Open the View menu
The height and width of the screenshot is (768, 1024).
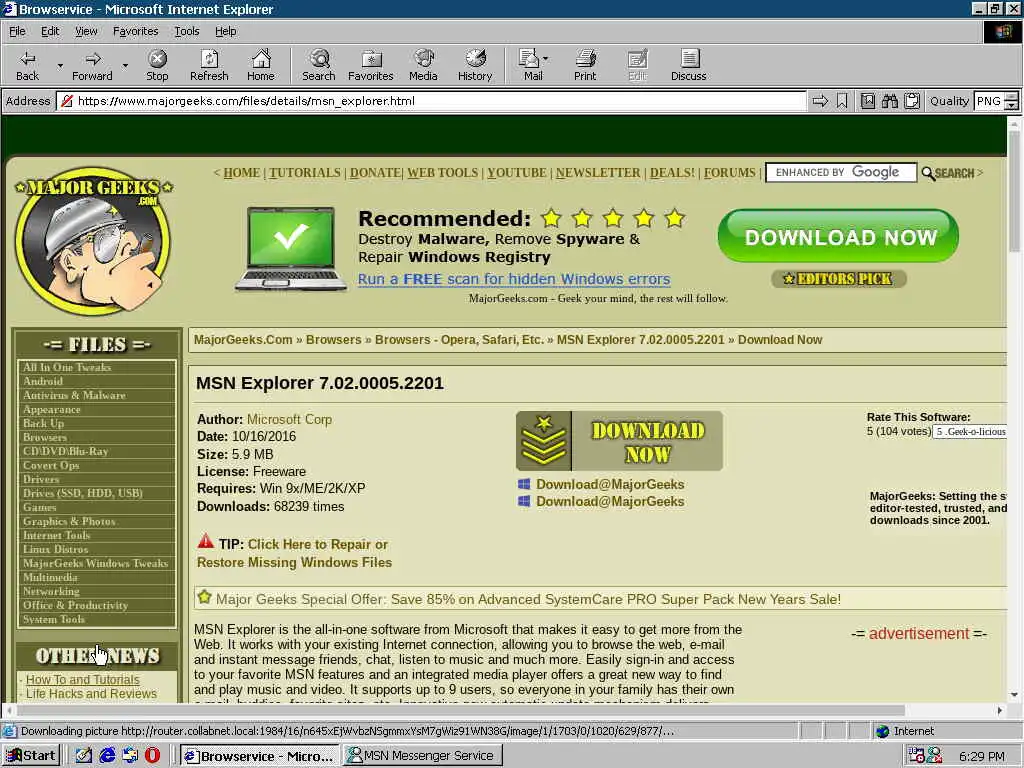coord(86,31)
